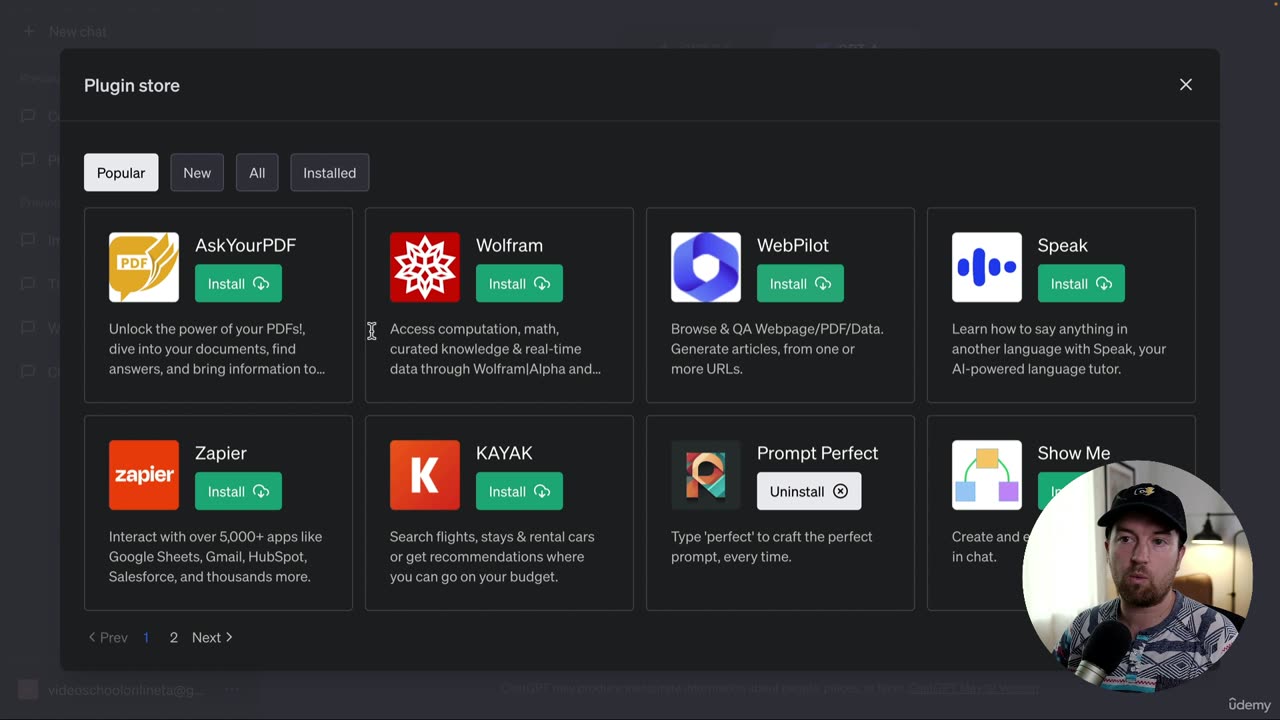Click the KAYAK title text
1280x720 pixels.
click(x=504, y=453)
